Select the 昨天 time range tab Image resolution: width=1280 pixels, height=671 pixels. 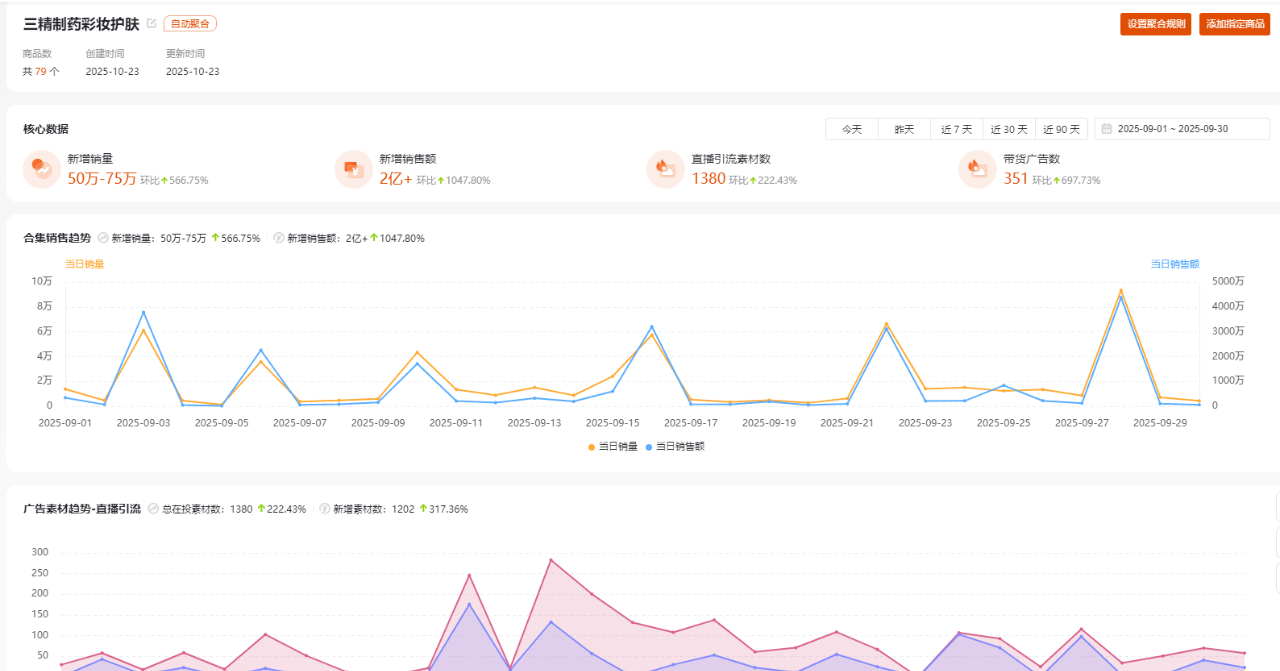[x=904, y=129]
